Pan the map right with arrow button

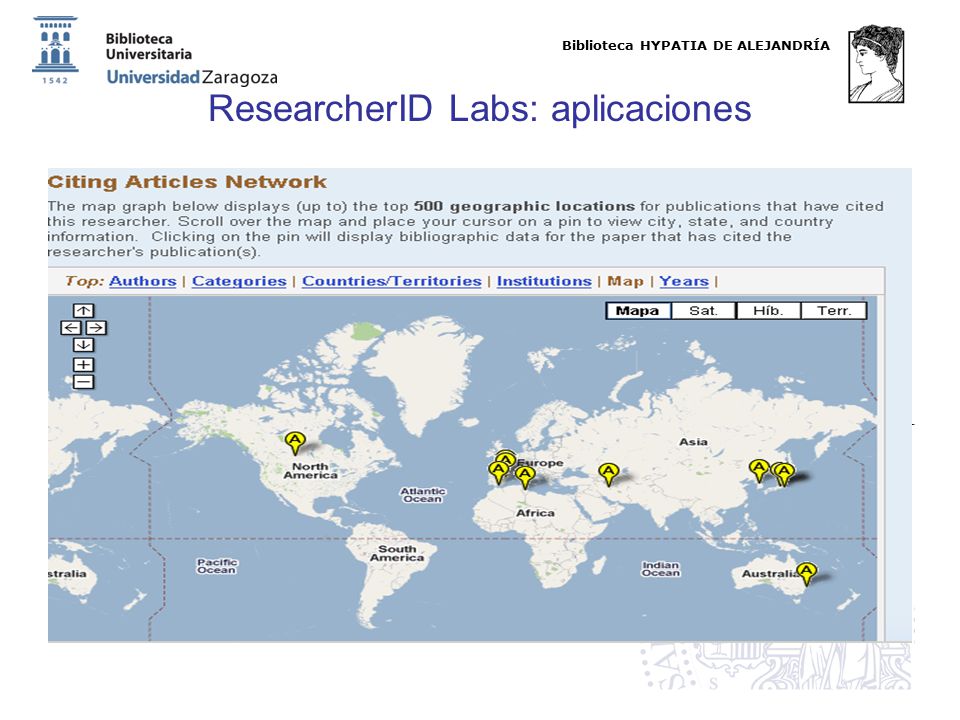[96, 328]
